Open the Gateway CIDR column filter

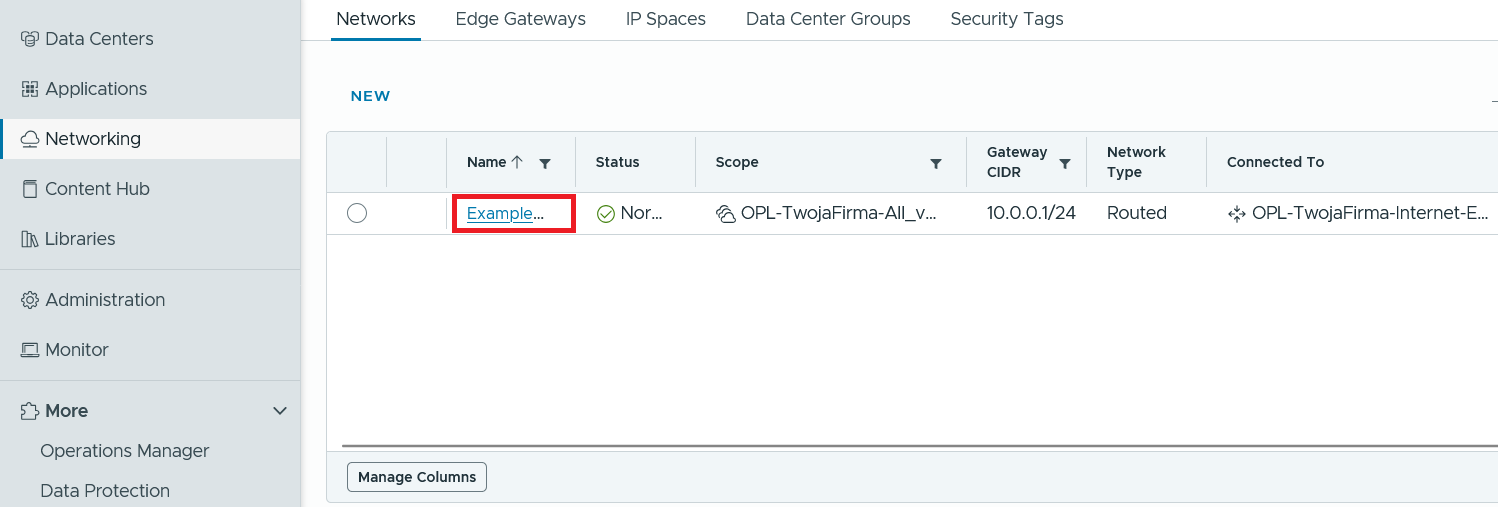1065,163
